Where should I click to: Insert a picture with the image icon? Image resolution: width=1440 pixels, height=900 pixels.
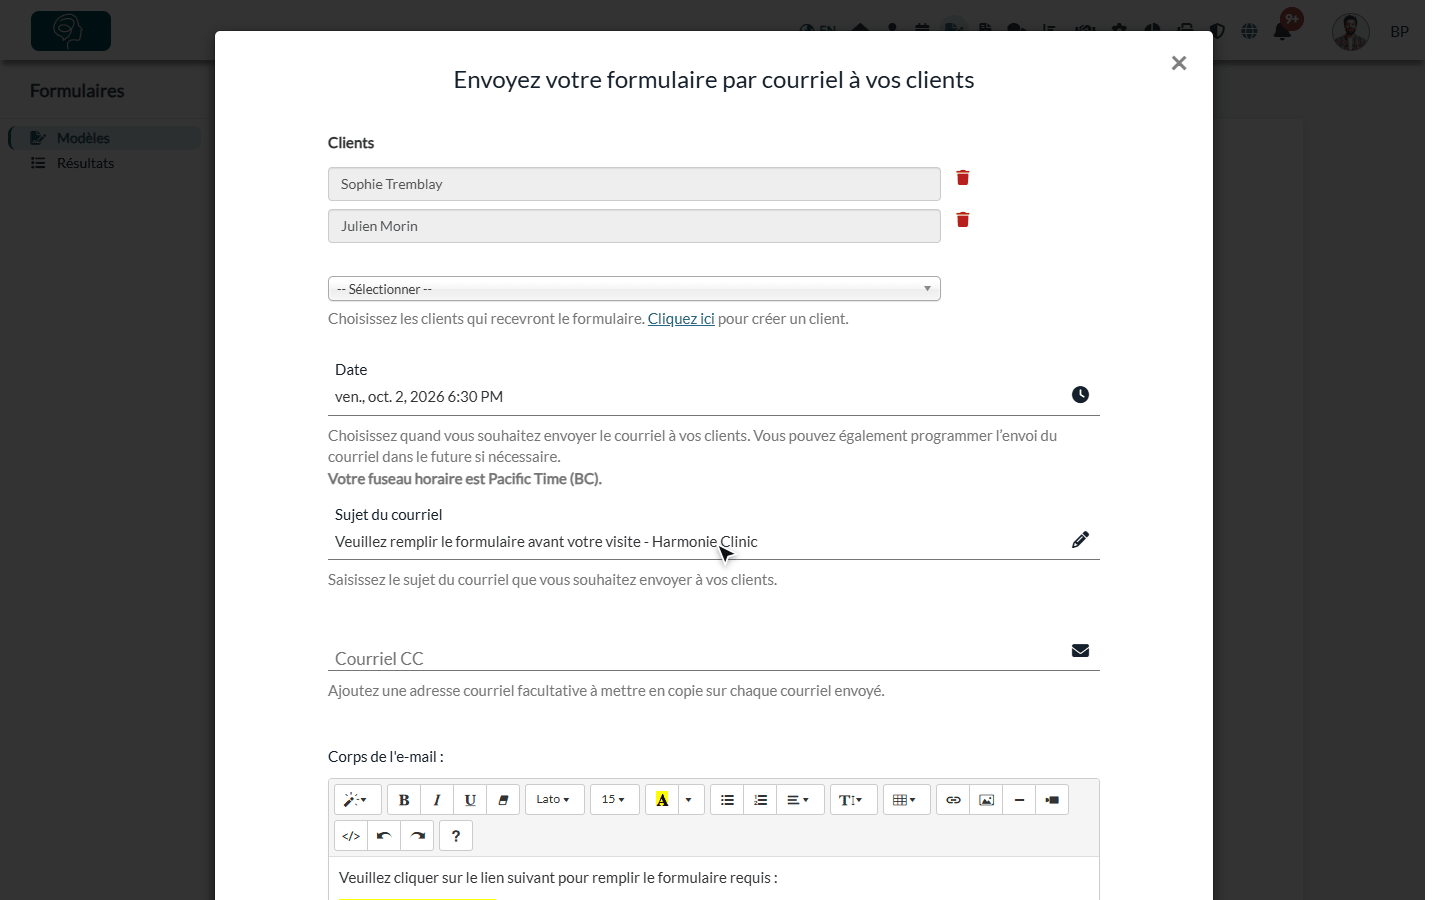986,800
